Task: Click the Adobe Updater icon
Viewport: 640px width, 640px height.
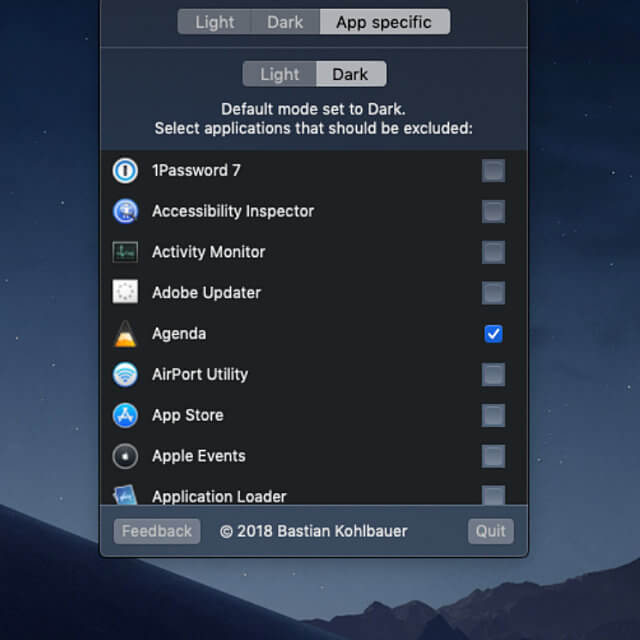Action: pyautogui.click(x=125, y=293)
